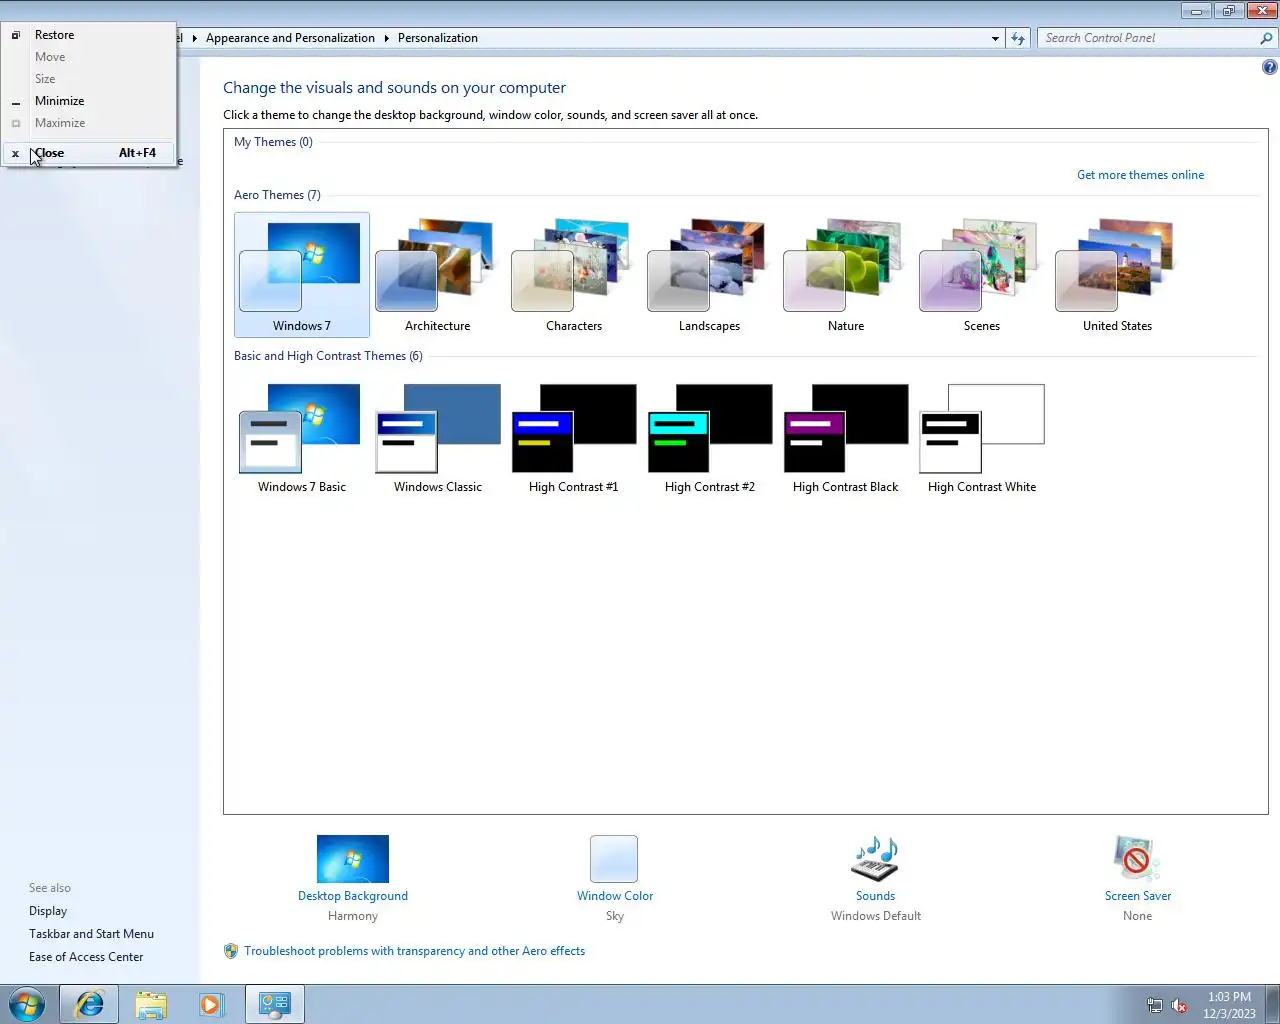Image resolution: width=1280 pixels, height=1024 pixels.
Task: Click the search magnifier icon
Action: (x=1266, y=38)
